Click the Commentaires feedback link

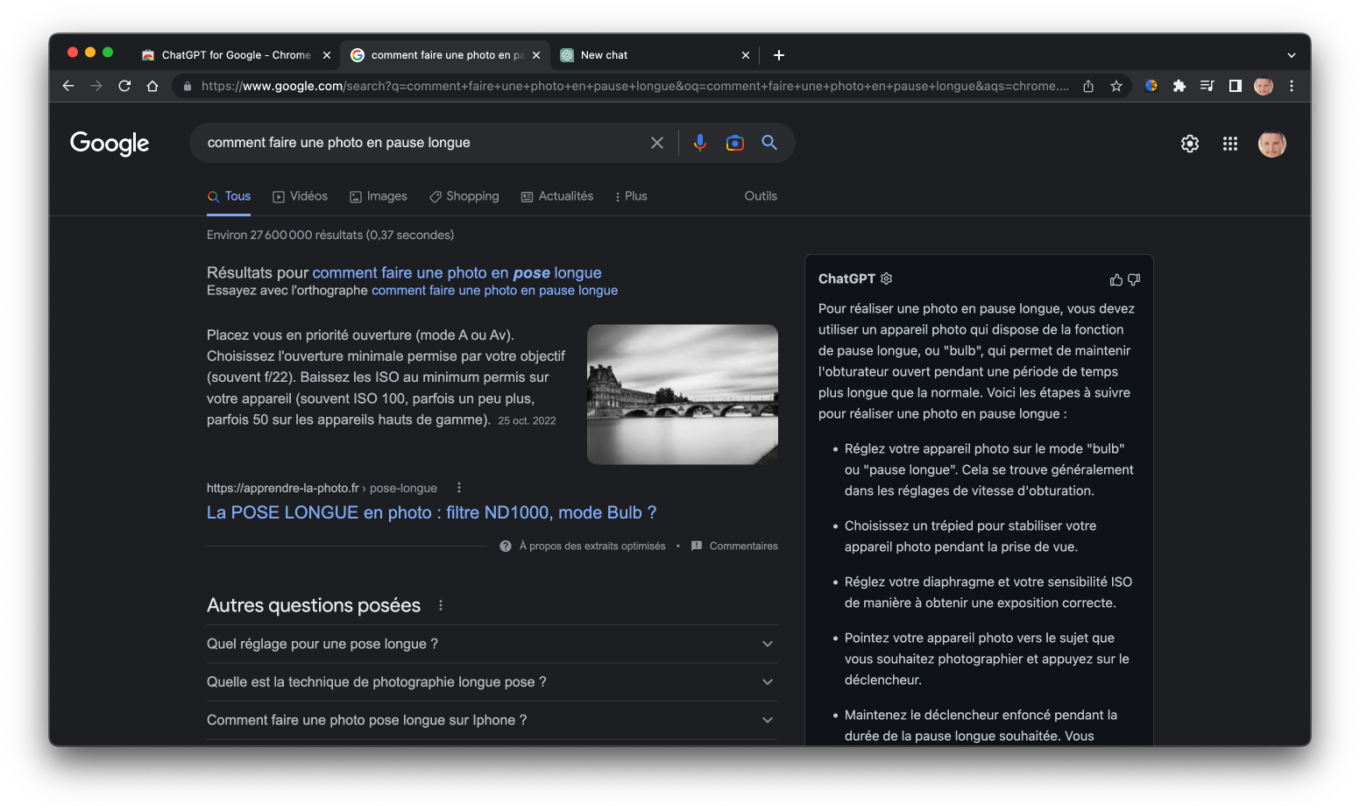click(x=735, y=546)
